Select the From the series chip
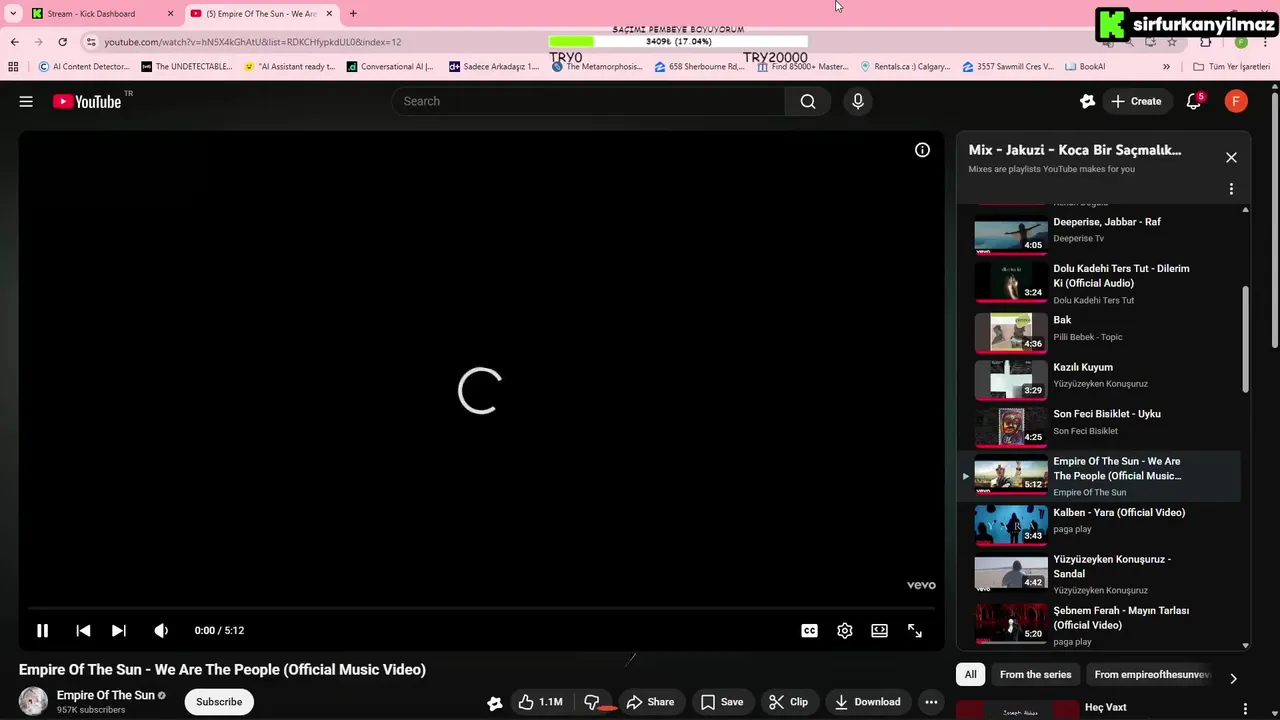Screen dimensions: 1280x720 (1035, 675)
